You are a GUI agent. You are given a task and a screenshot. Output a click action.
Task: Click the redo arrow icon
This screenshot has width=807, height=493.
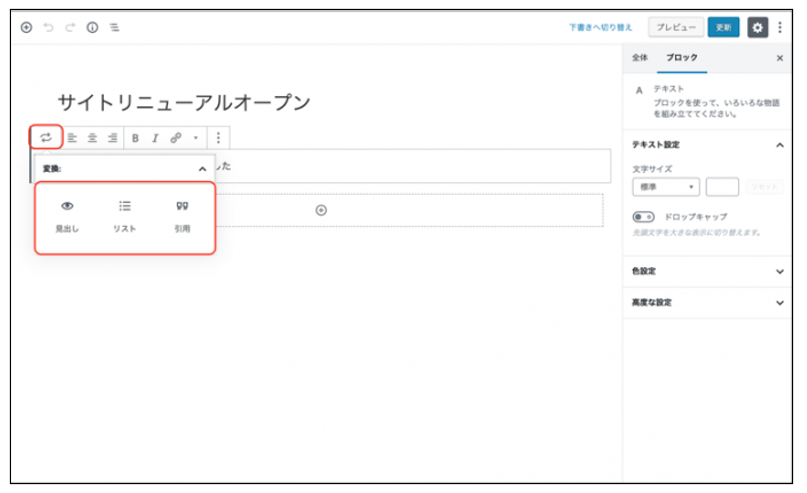click(70, 28)
